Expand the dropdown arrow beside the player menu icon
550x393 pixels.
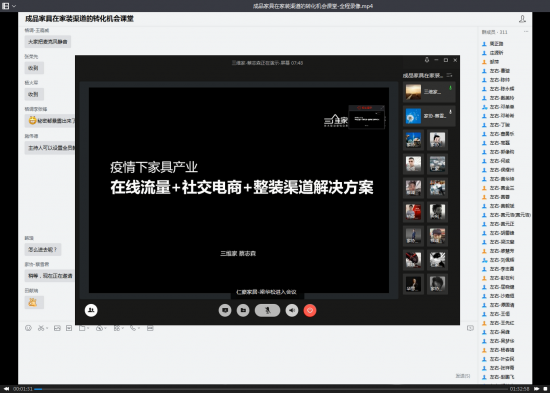click(14, 6)
